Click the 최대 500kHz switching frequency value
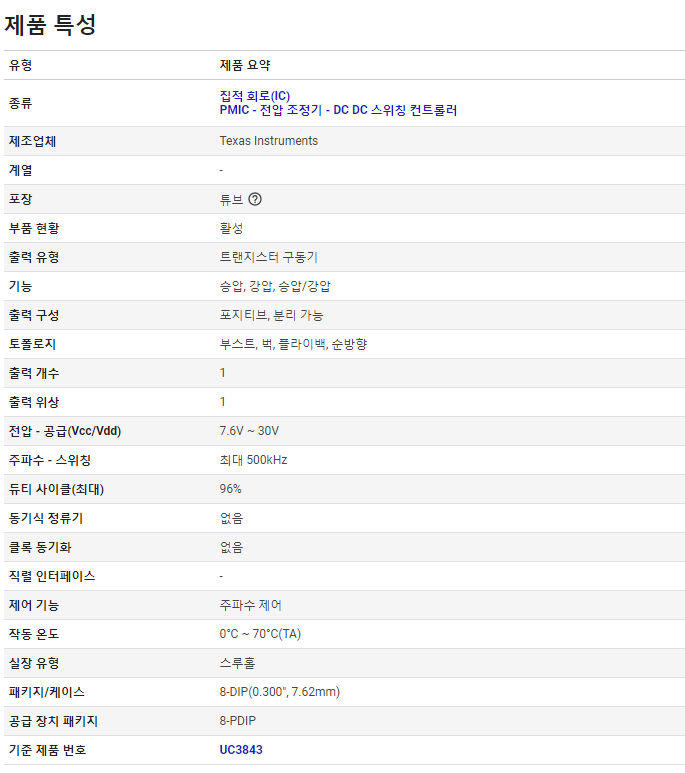685x773 pixels. click(x=253, y=460)
